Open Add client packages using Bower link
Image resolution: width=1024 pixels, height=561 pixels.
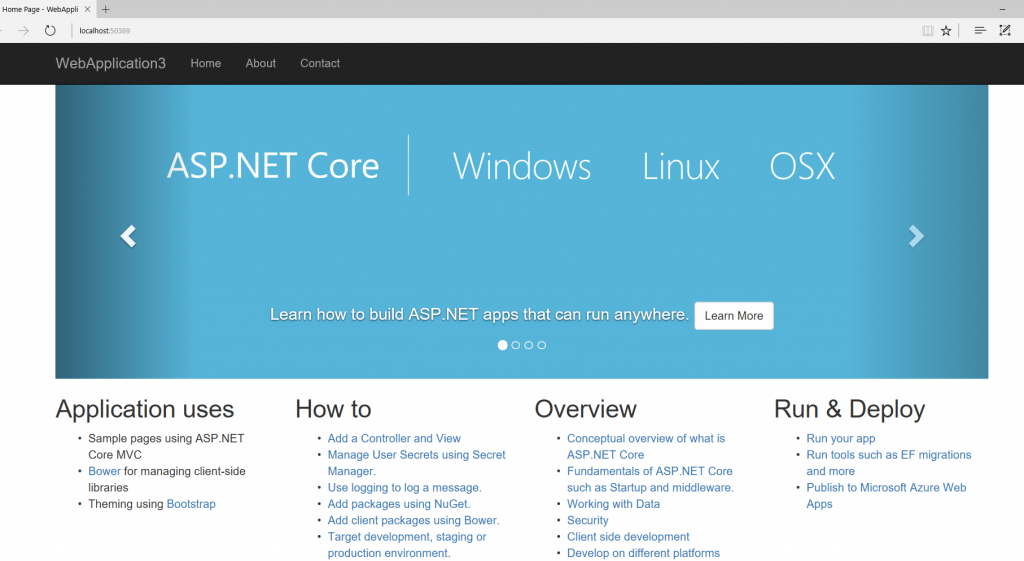(413, 520)
